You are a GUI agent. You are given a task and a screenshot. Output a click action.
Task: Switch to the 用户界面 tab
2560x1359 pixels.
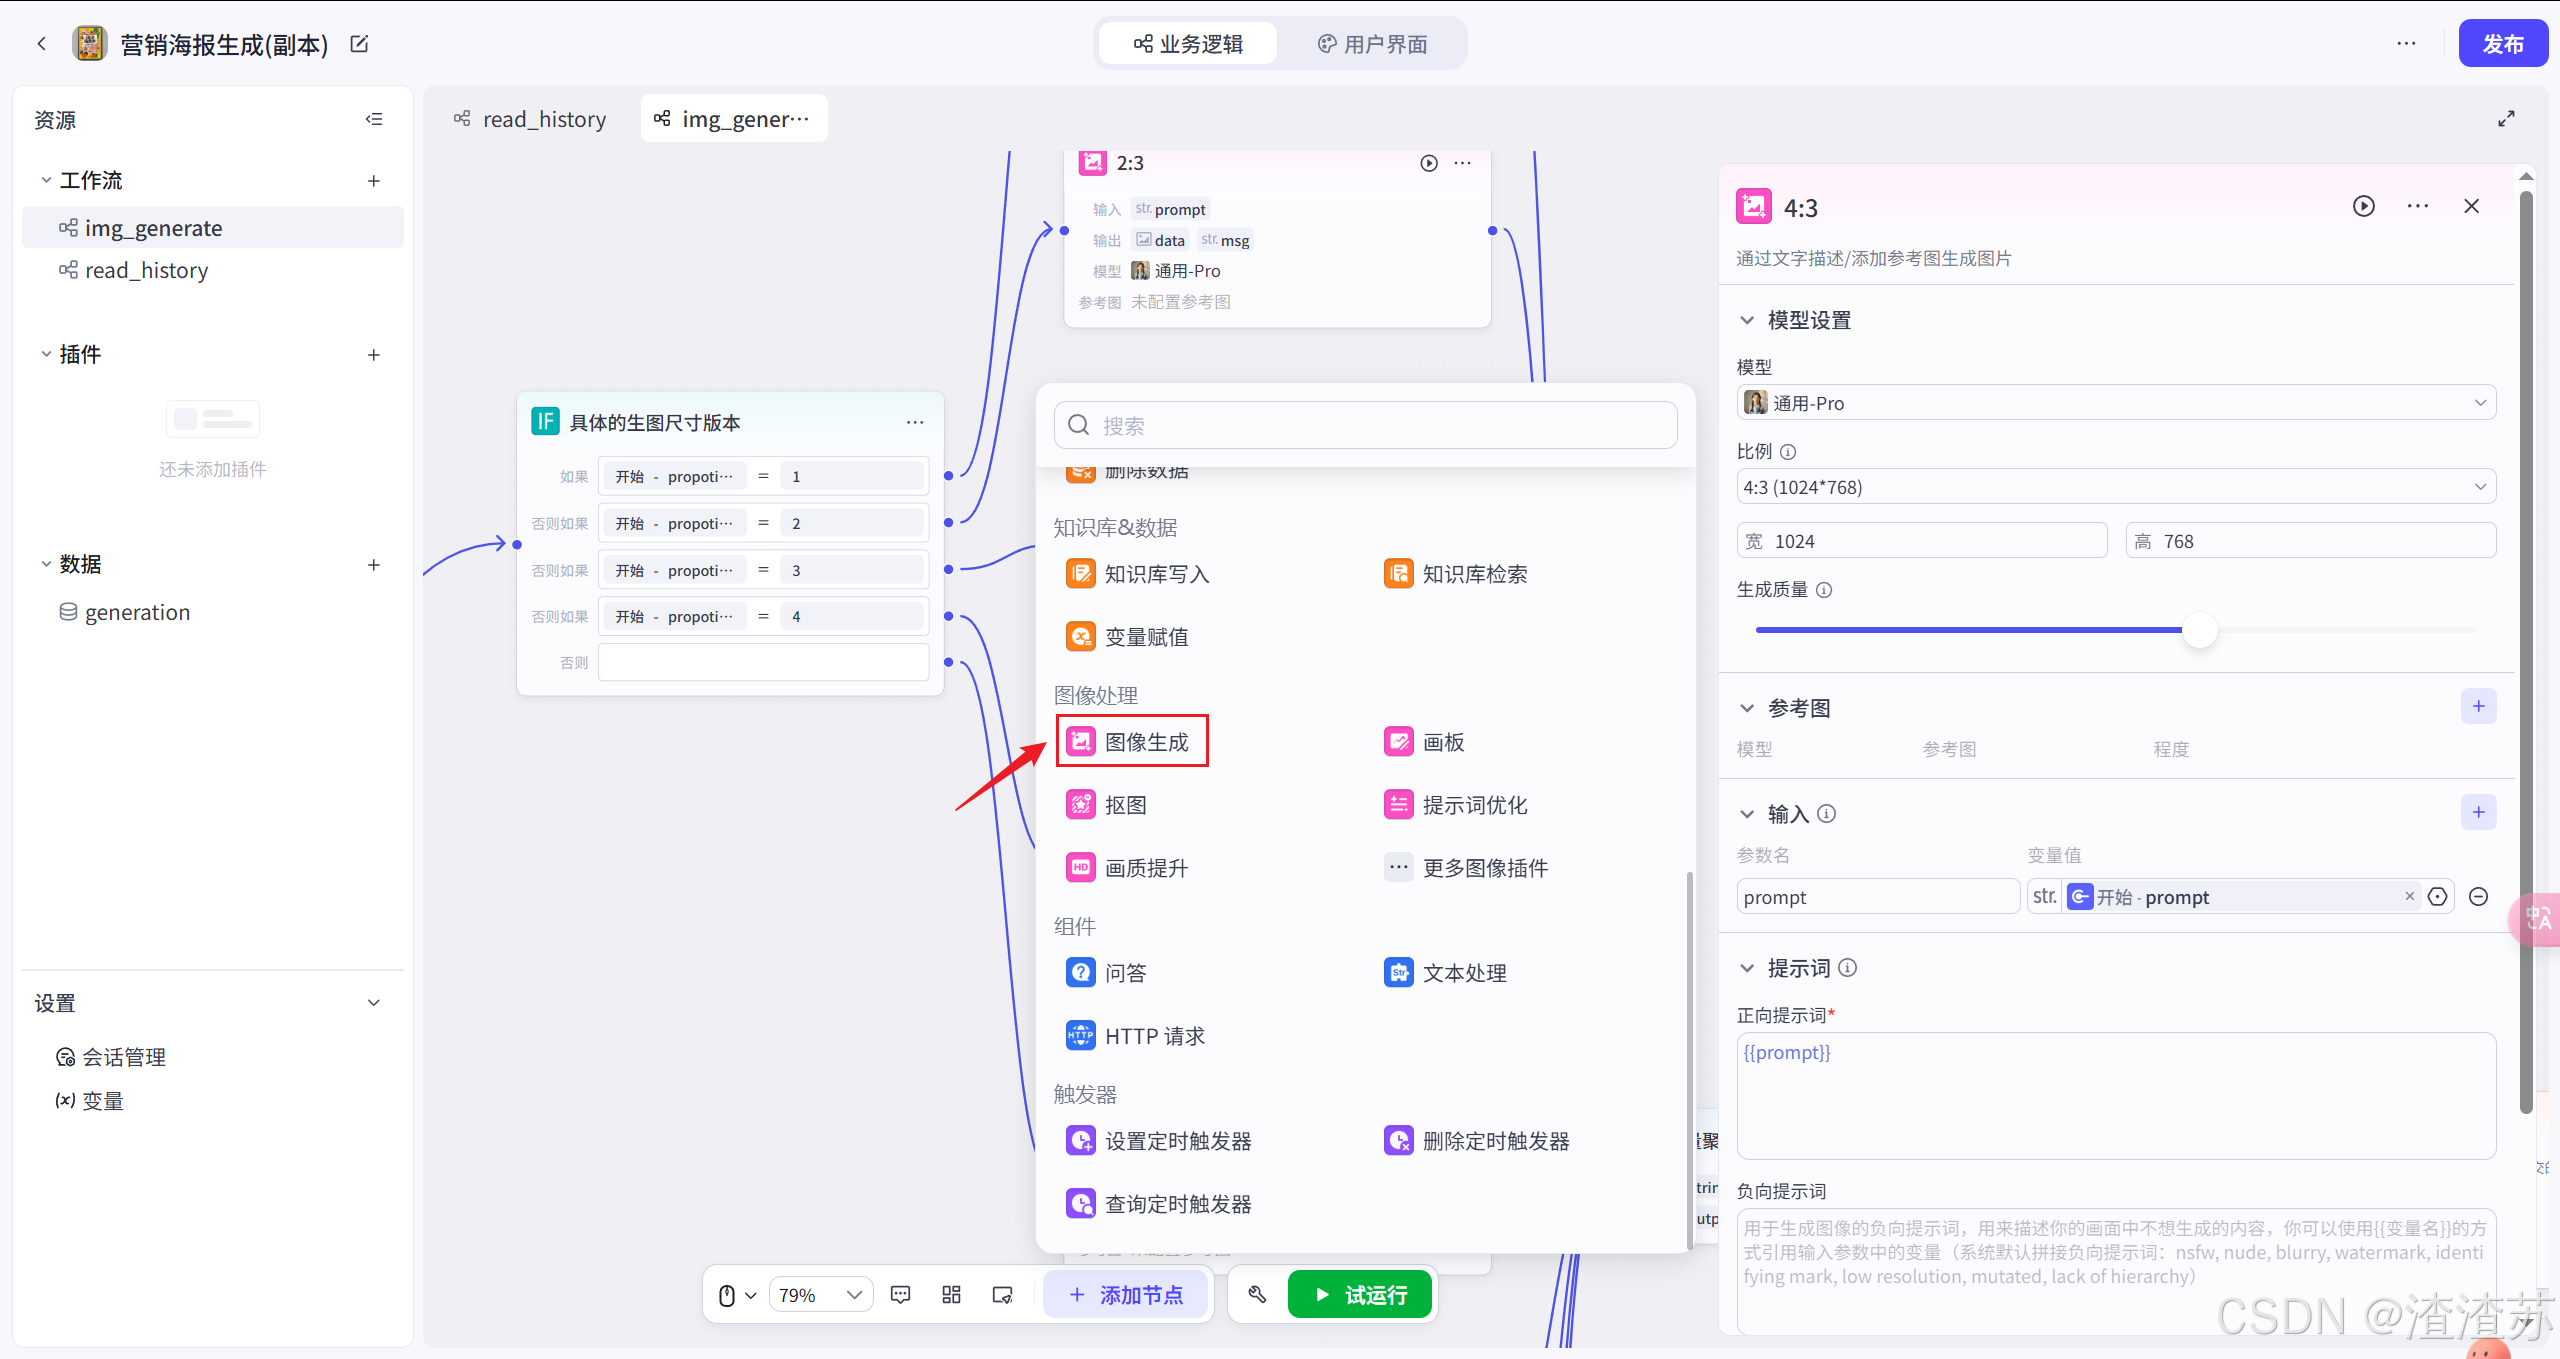click(1372, 44)
